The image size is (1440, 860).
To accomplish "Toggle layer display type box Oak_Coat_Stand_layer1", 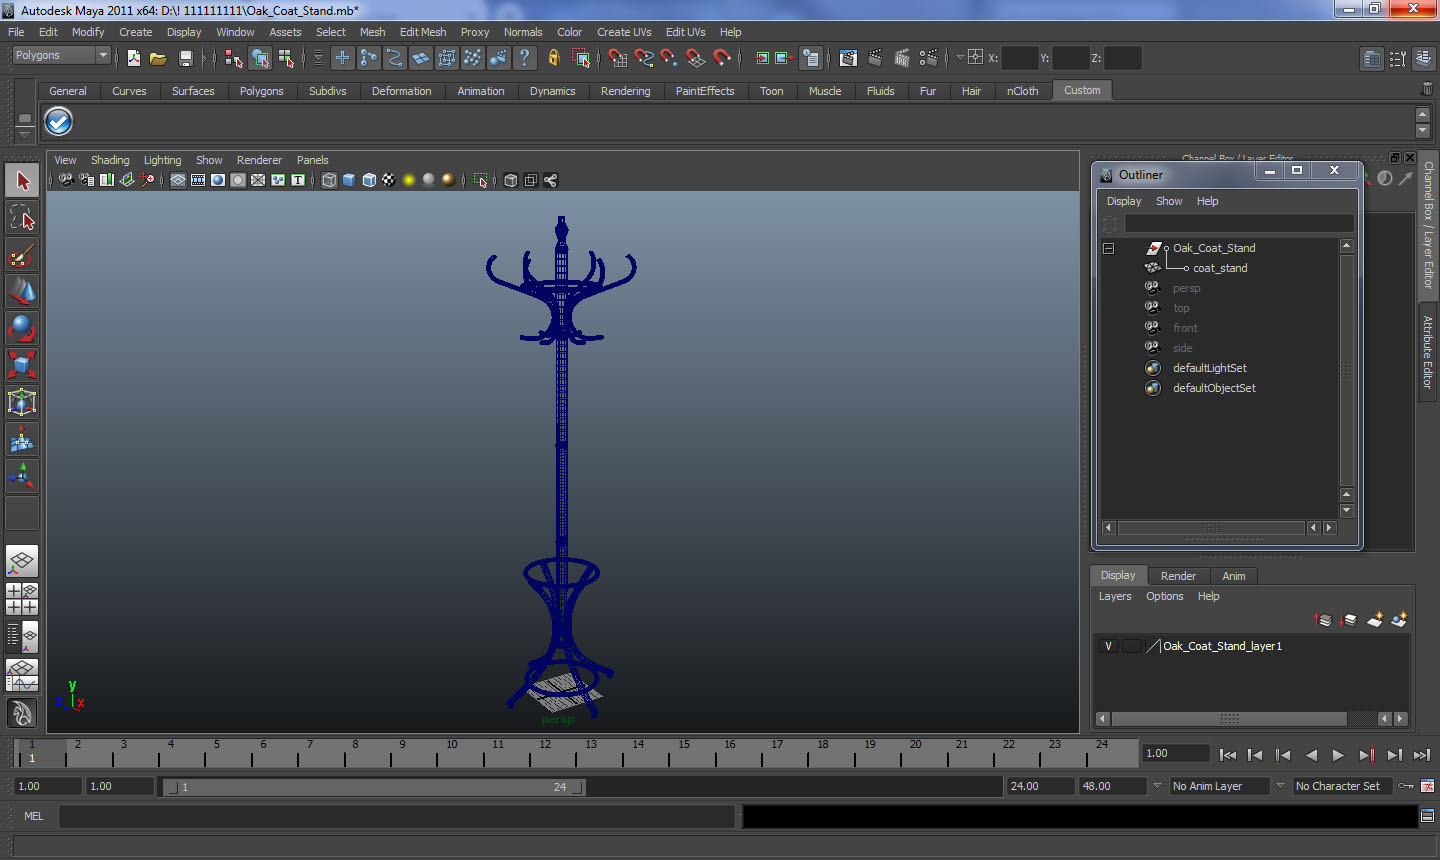I will [1131, 646].
